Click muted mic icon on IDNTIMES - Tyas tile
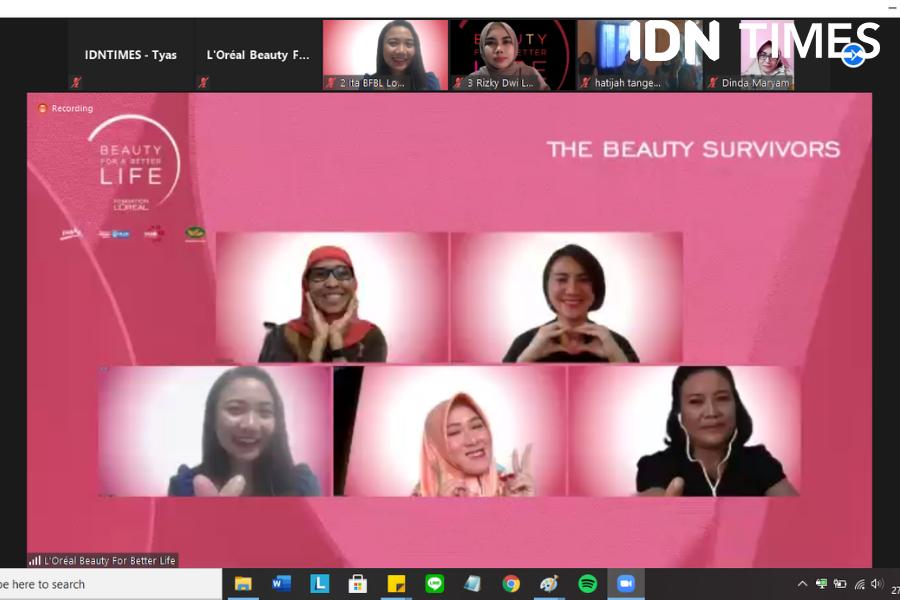The width and height of the screenshot is (900, 600). point(76,83)
